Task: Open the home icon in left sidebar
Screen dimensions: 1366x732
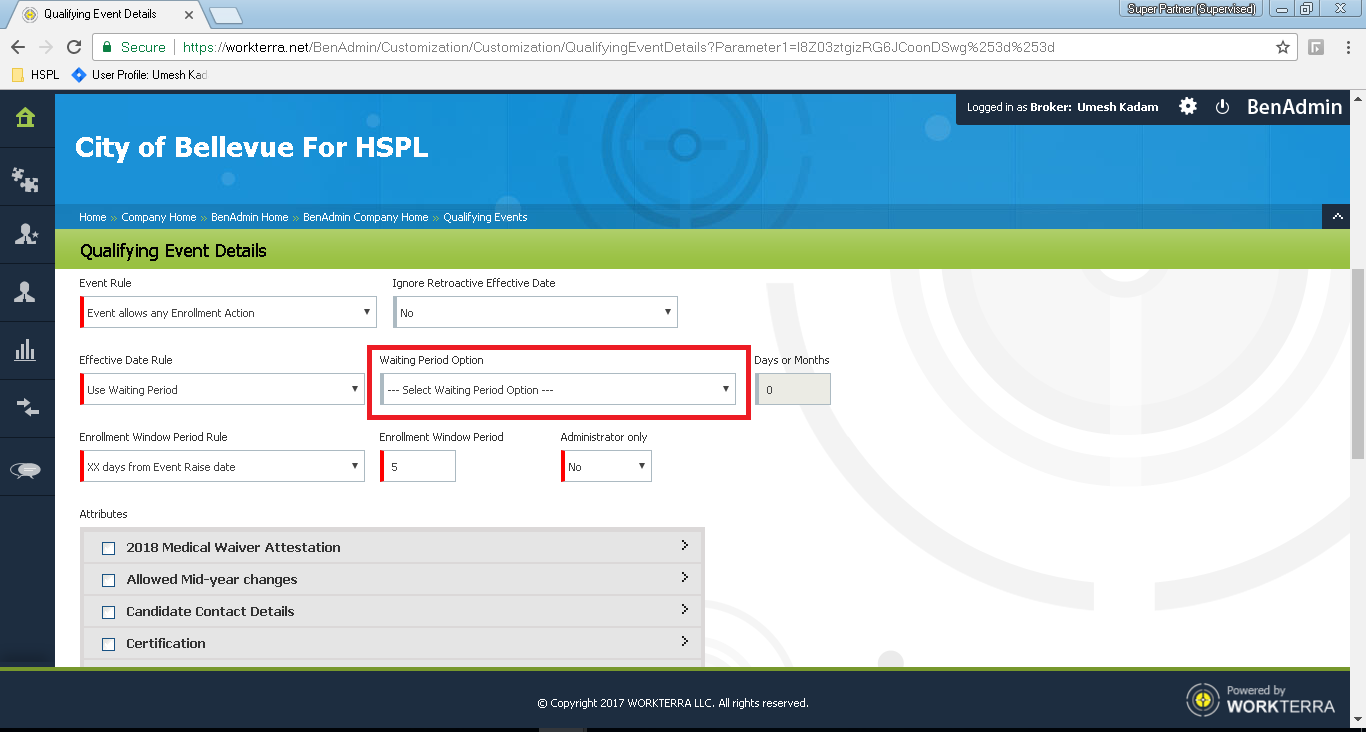Action: [x=26, y=118]
